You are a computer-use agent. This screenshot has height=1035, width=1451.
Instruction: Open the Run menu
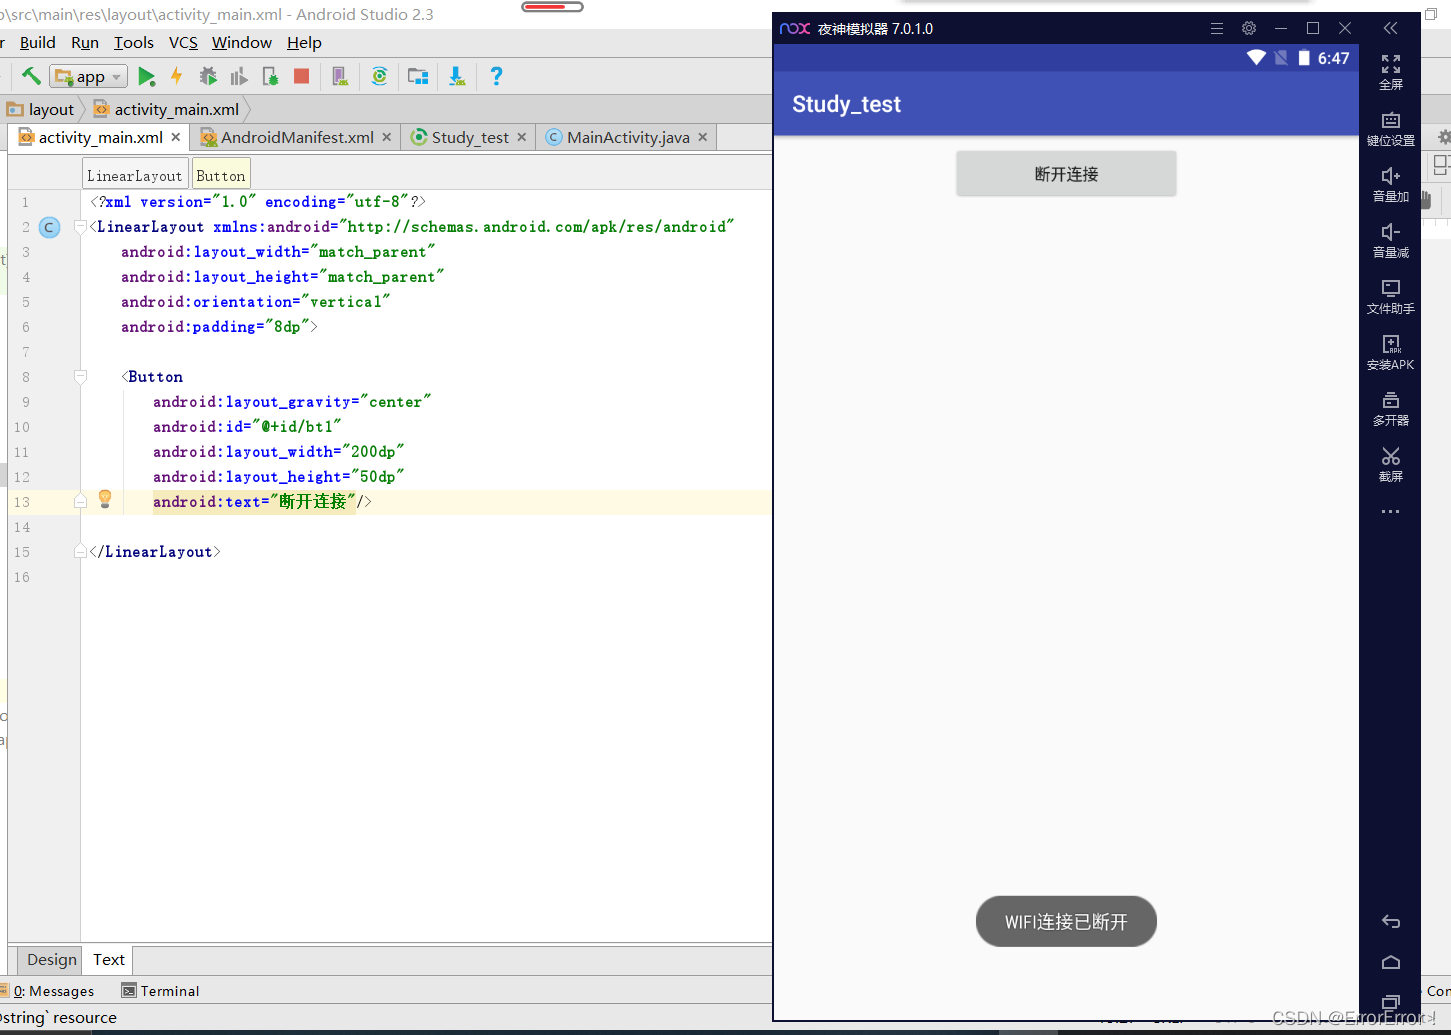85,43
